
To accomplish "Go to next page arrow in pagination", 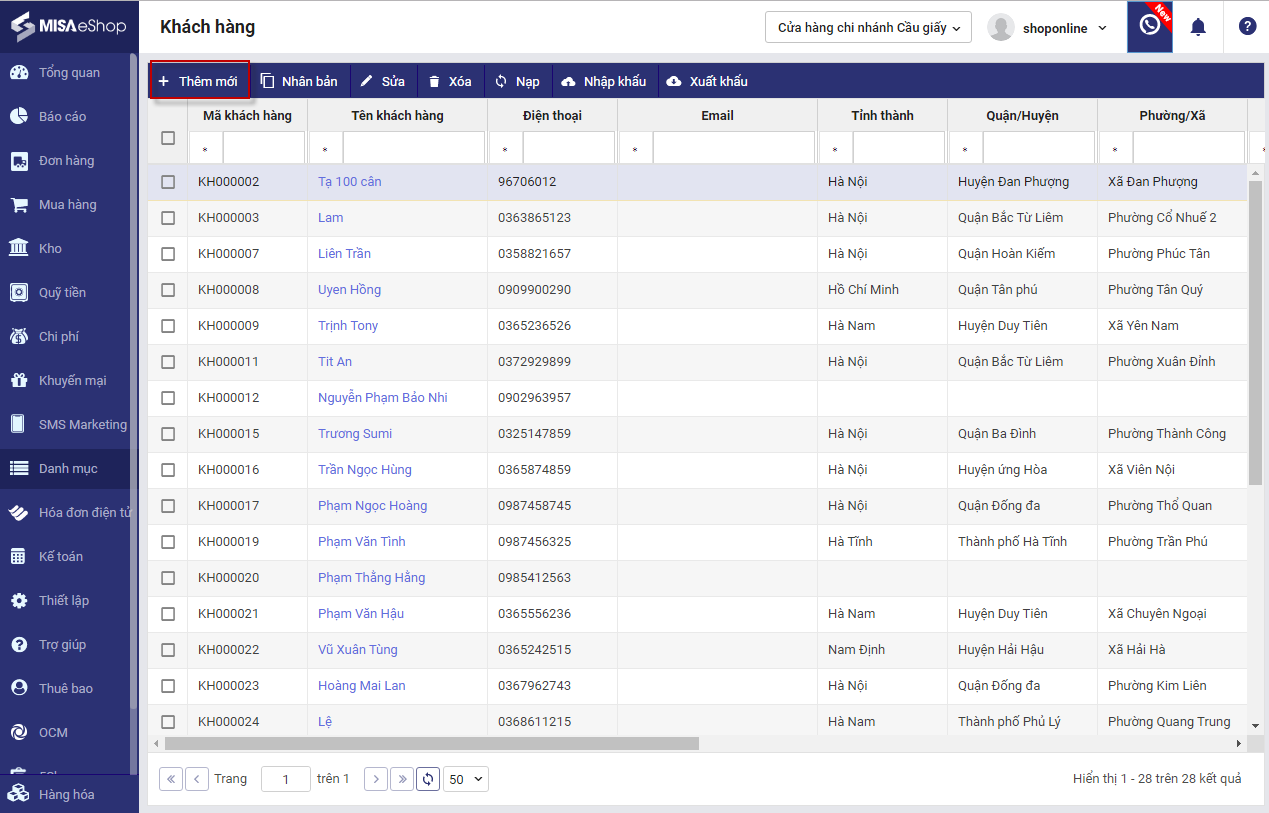I will pos(376,779).
